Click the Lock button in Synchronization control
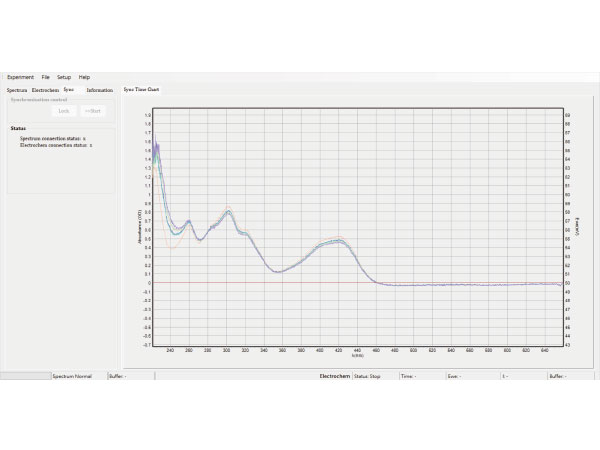Image resolution: width=600 pixels, height=450 pixels. [64, 110]
